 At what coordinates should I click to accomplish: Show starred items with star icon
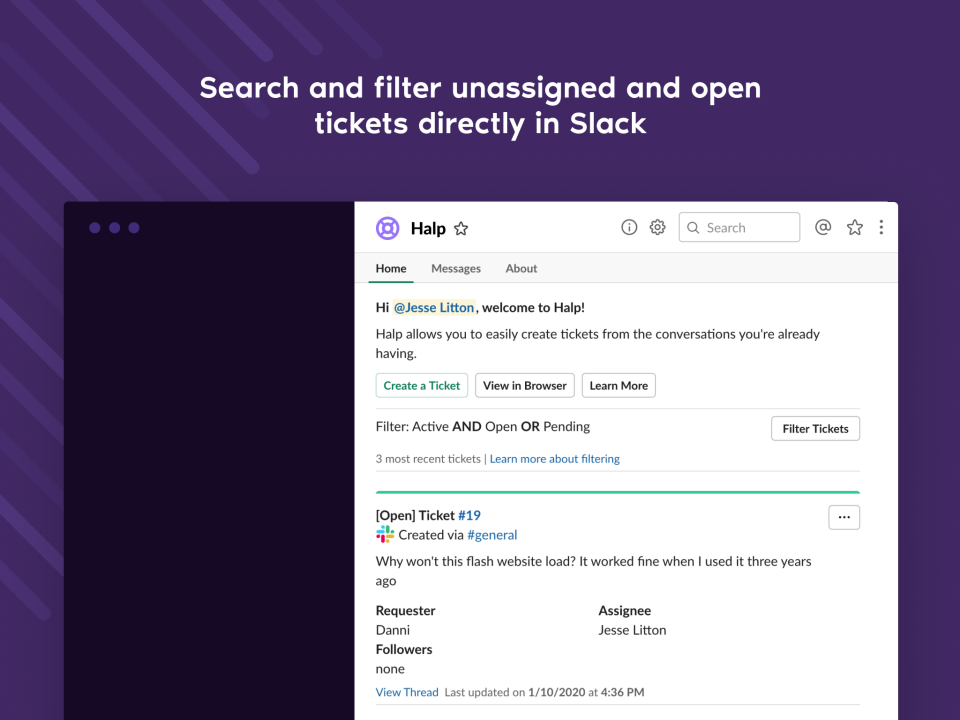pos(855,227)
